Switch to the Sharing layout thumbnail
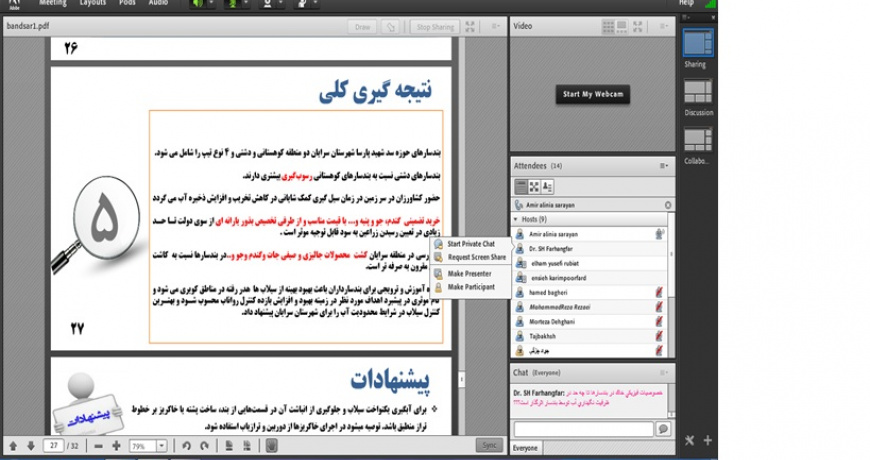Screen dimensions: 870x460 pos(698,43)
